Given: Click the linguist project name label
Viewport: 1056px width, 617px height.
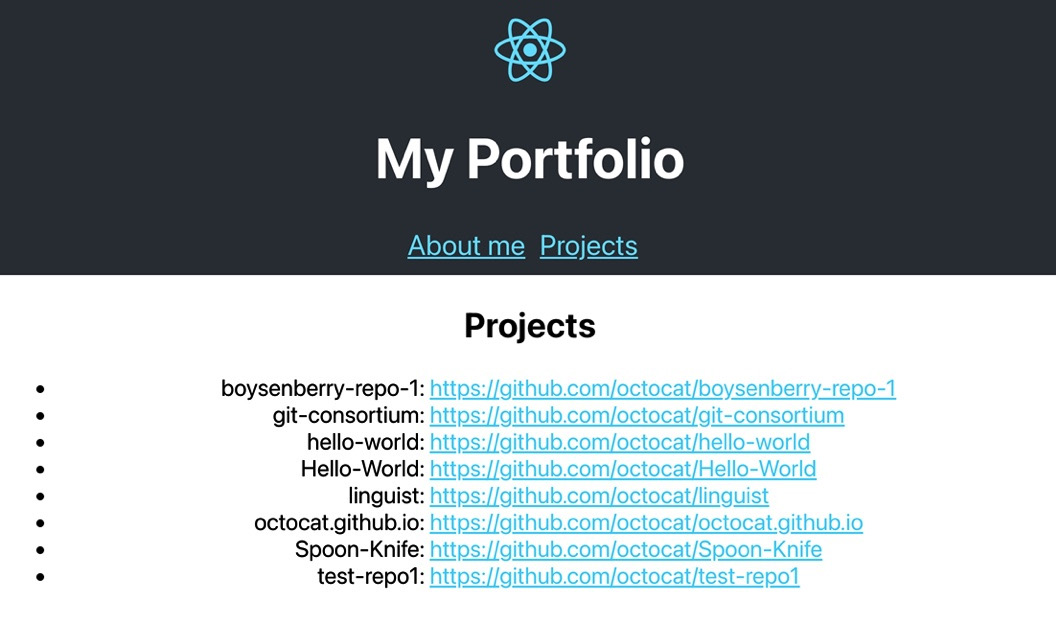Looking at the screenshot, I should [385, 496].
